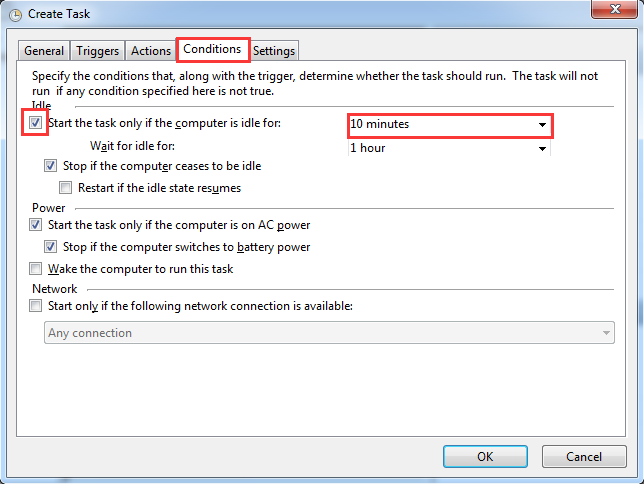Check Start only if network connection available

tap(35, 306)
